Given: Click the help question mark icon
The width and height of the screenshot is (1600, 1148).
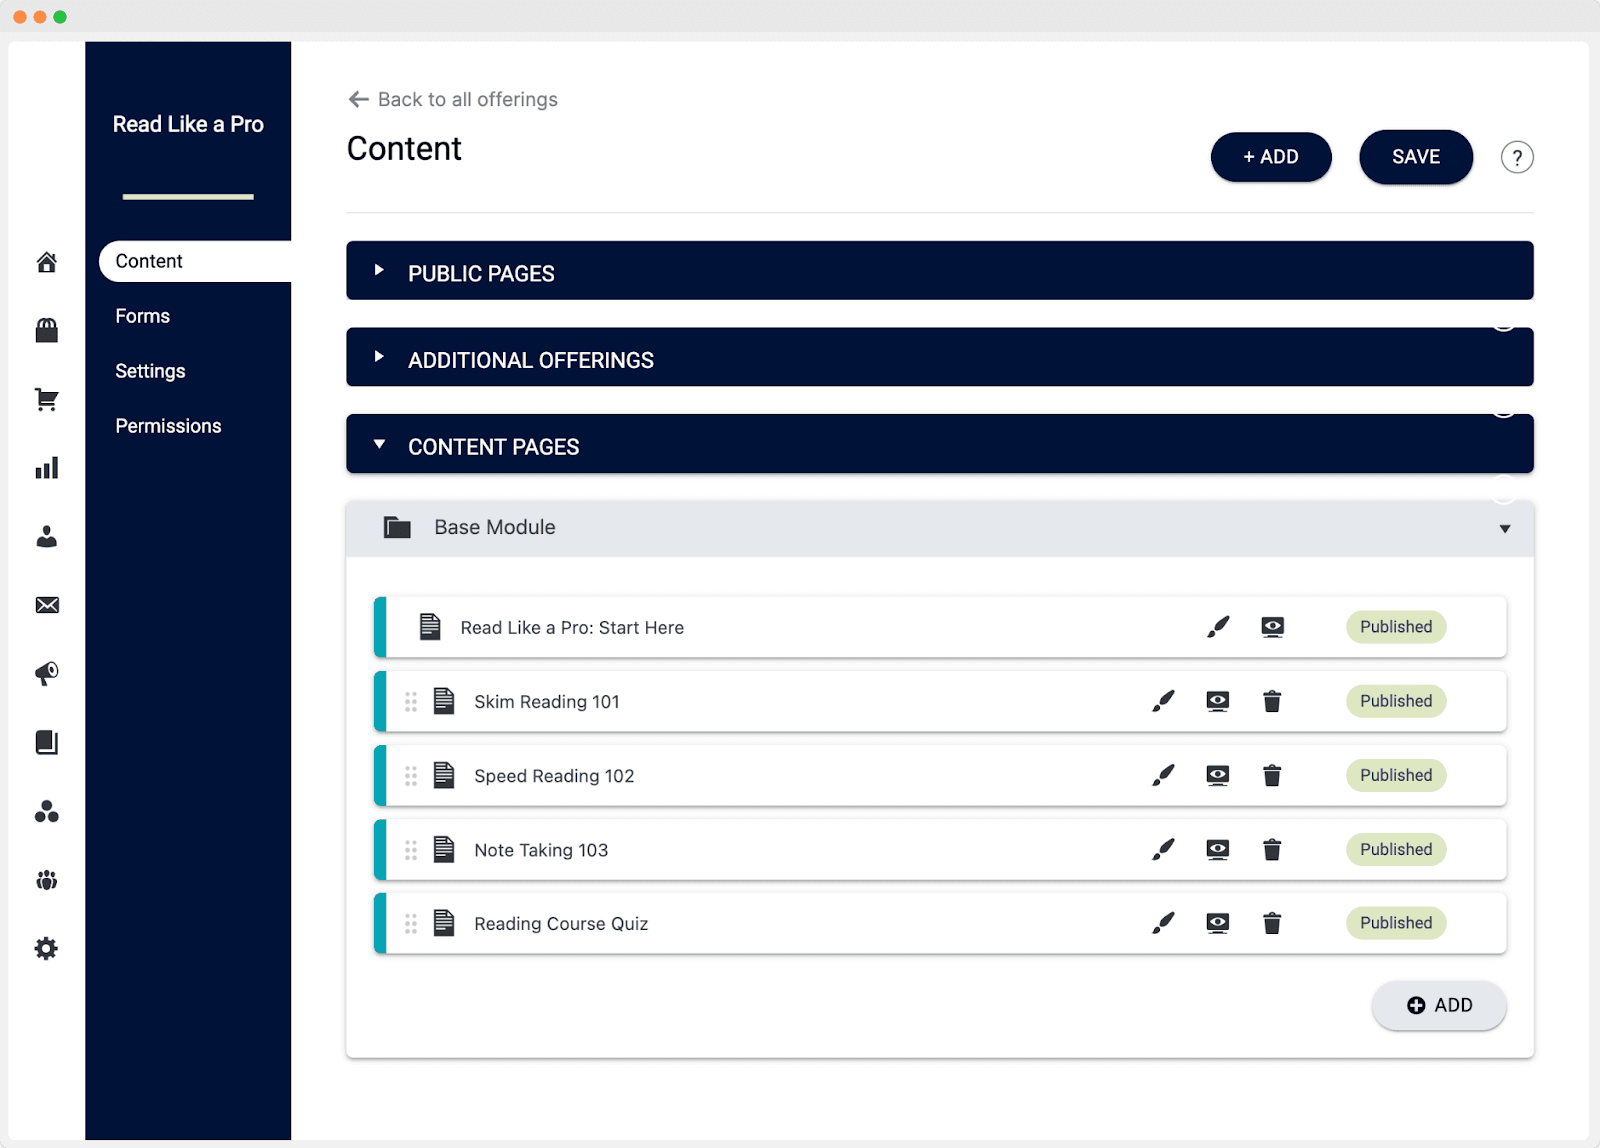Looking at the screenshot, I should (1517, 157).
